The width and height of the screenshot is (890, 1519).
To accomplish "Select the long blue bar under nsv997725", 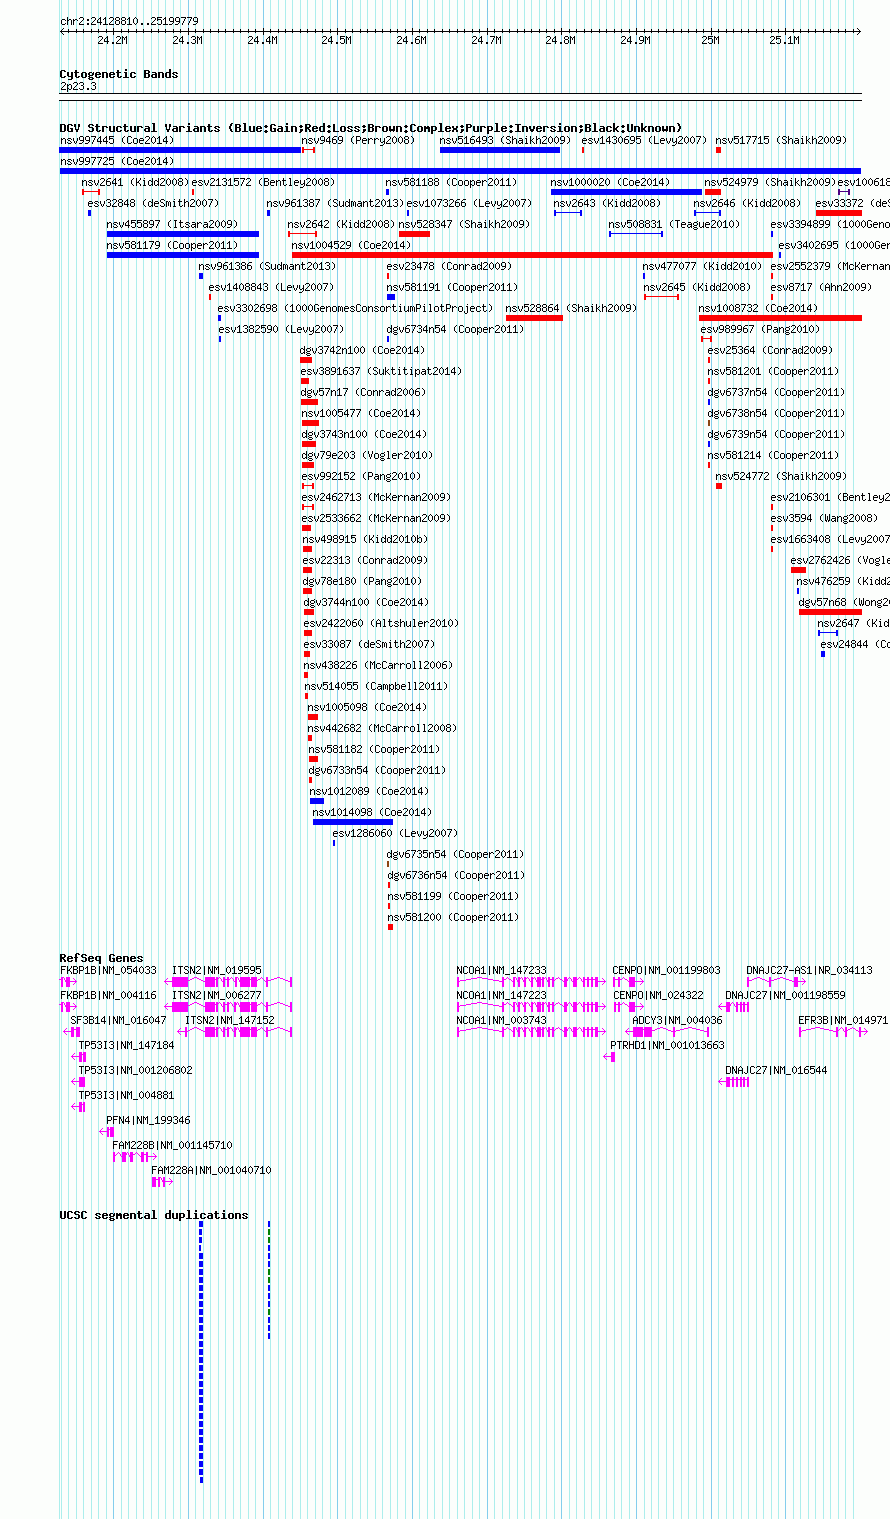I will pos(460,171).
